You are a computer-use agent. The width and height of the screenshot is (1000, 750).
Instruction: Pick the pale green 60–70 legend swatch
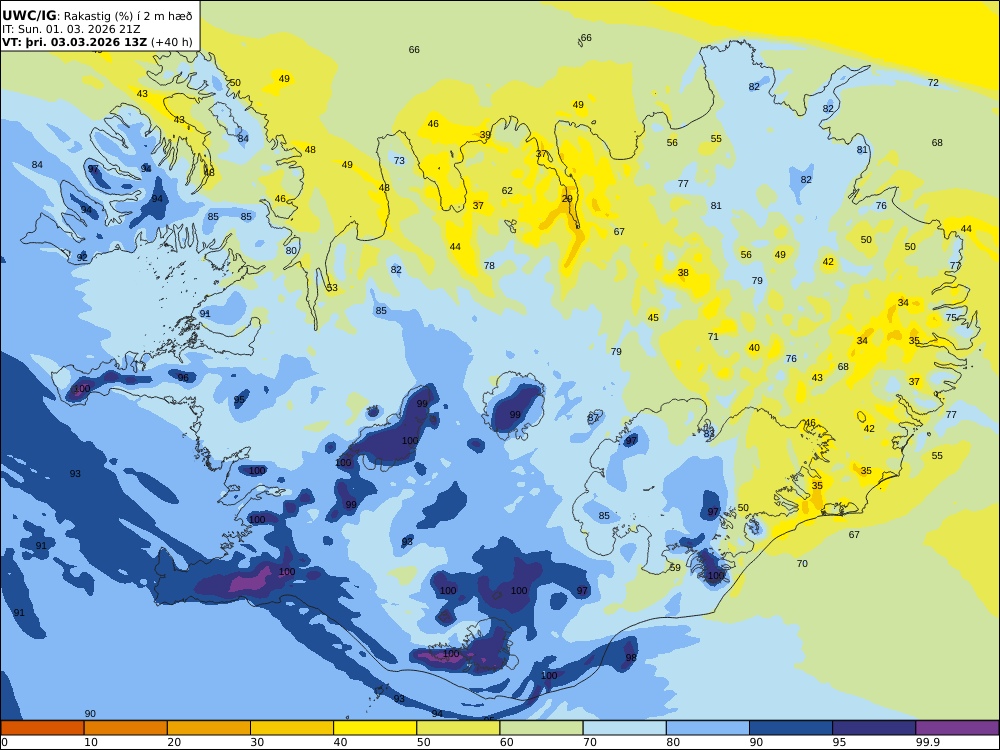[x=541, y=728]
